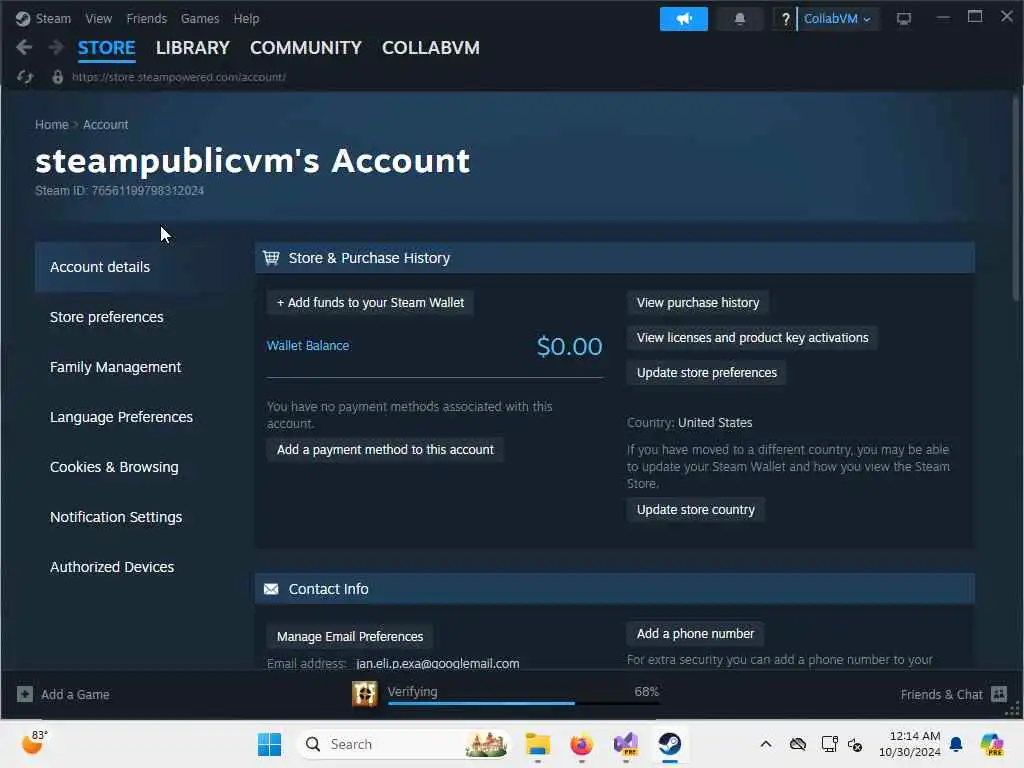This screenshot has height=768, width=1024.
Task: Click Add funds to your Steam Wallet
Action: coord(370,302)
